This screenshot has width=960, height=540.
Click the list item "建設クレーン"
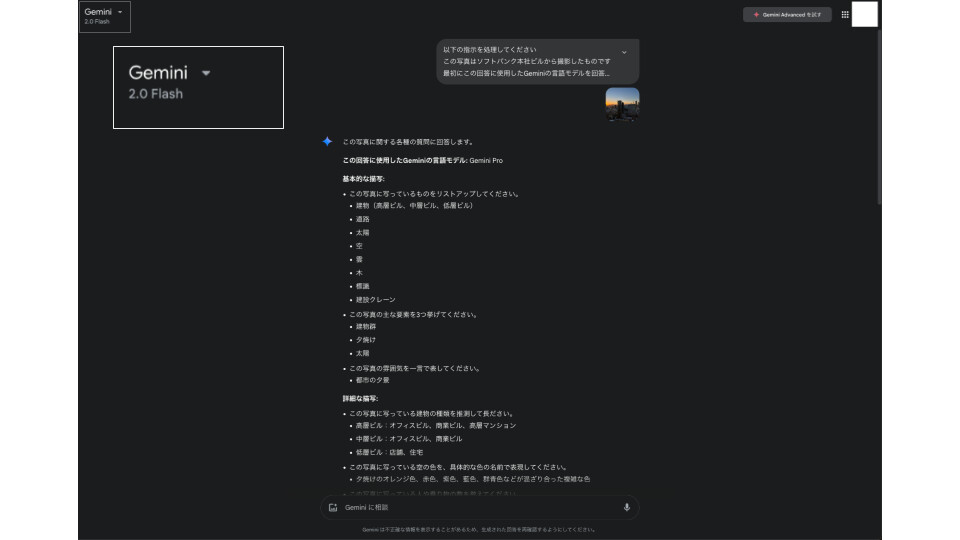tap(376, 299)
